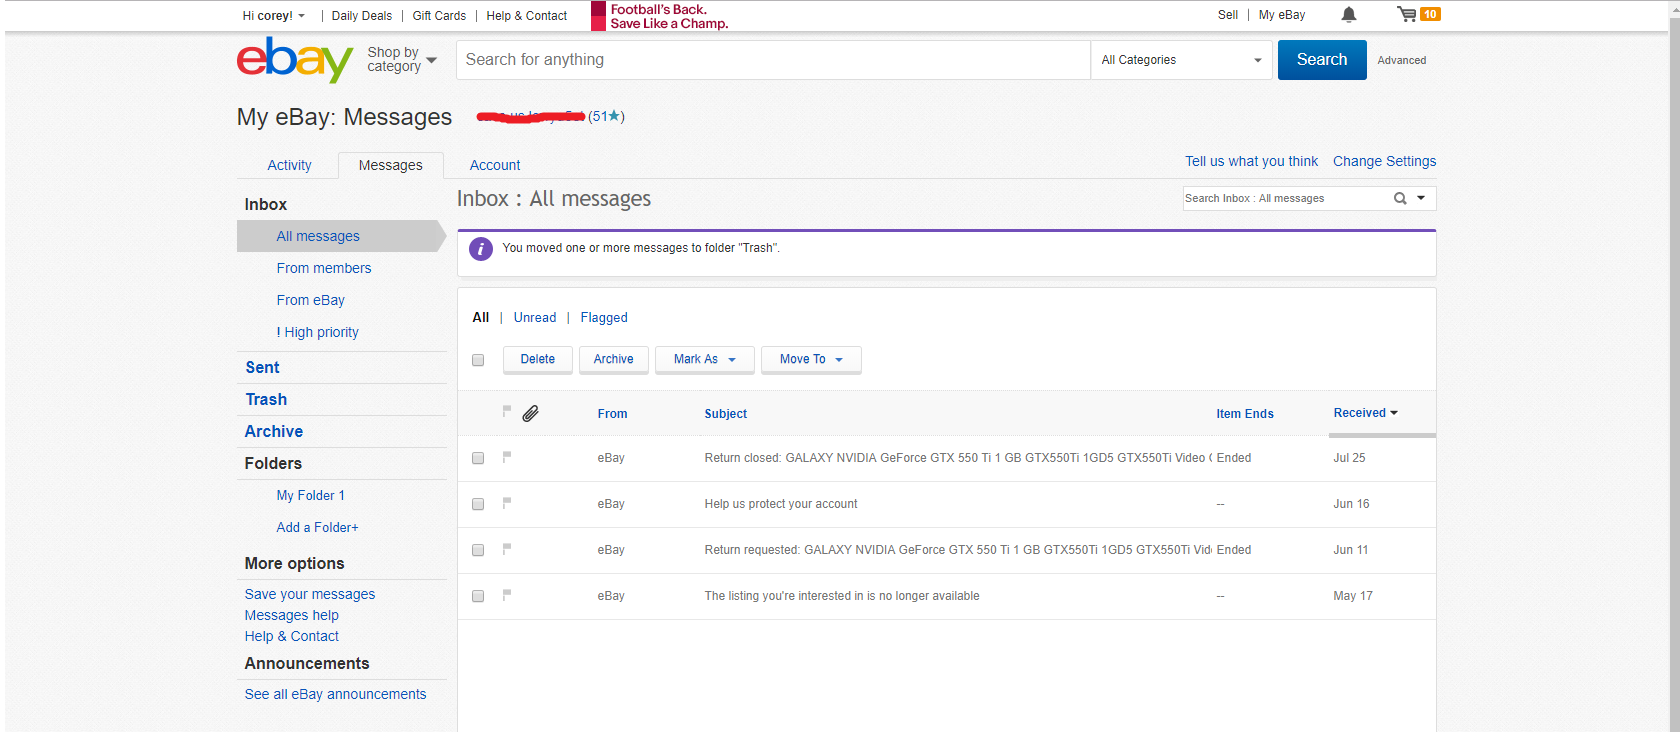
Task: Click the attachment paperclip column icon
Action: [x=531, y=413]
